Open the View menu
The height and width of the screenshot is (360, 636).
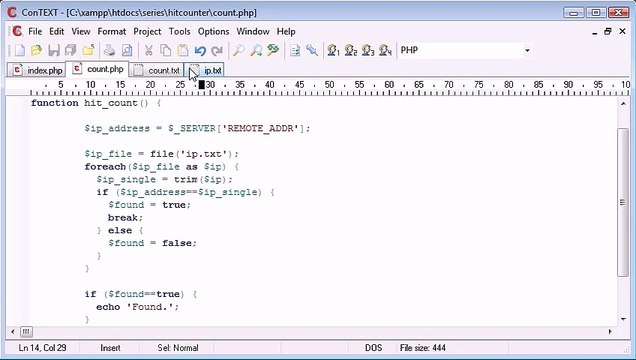tap(81, 31)
